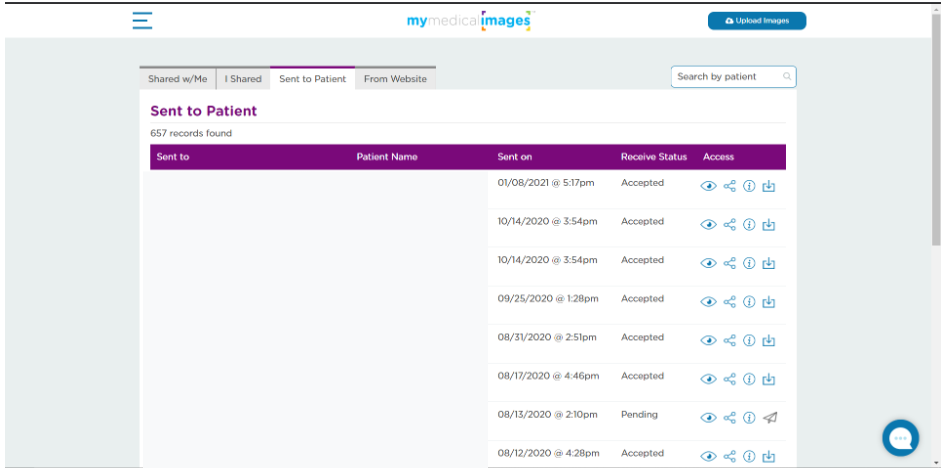The width and height of the screenshot is (946, 468).
Task: Show info for the pending 08/13/2020 record
Action: pos(749,418)
